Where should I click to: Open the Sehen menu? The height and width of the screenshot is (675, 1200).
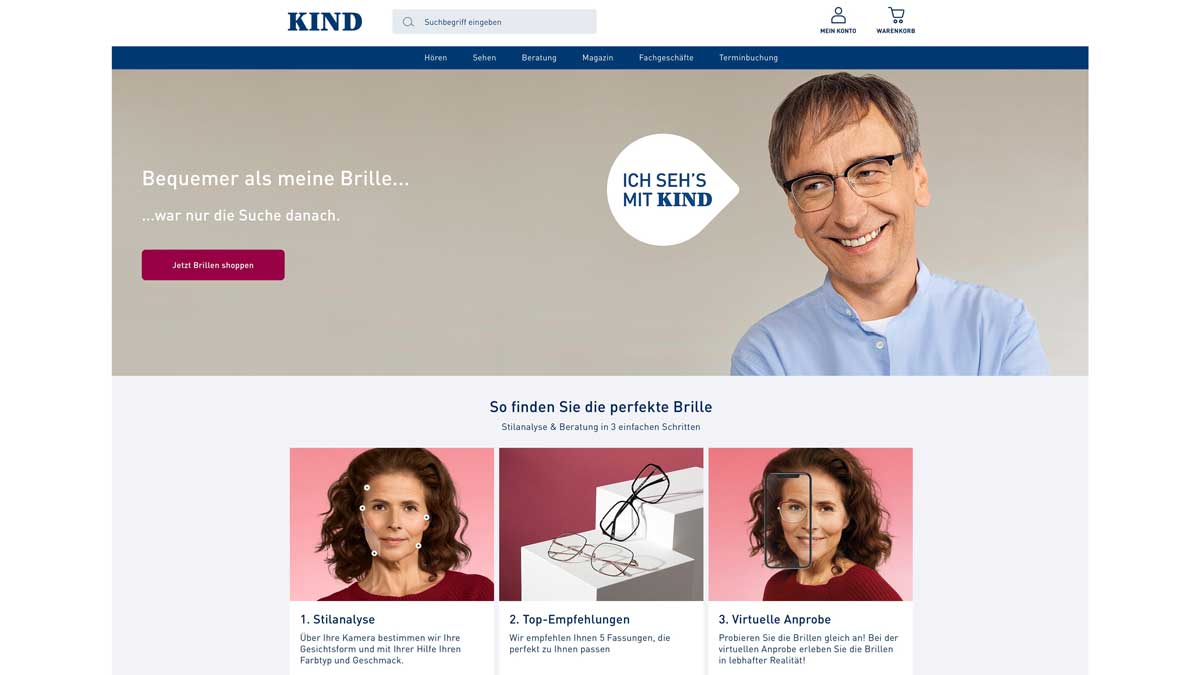click(484, 58)
